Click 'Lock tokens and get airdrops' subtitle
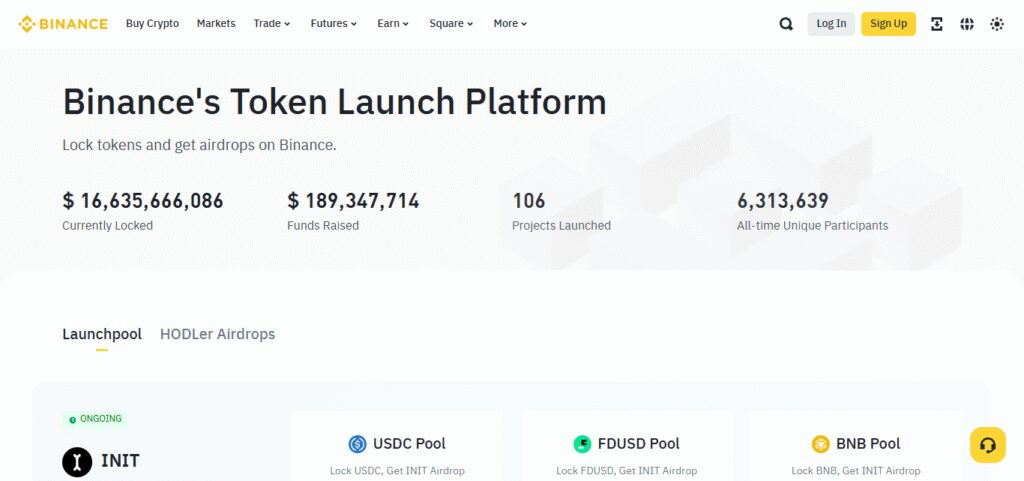 pyautogui.click(x=199, y=145)
